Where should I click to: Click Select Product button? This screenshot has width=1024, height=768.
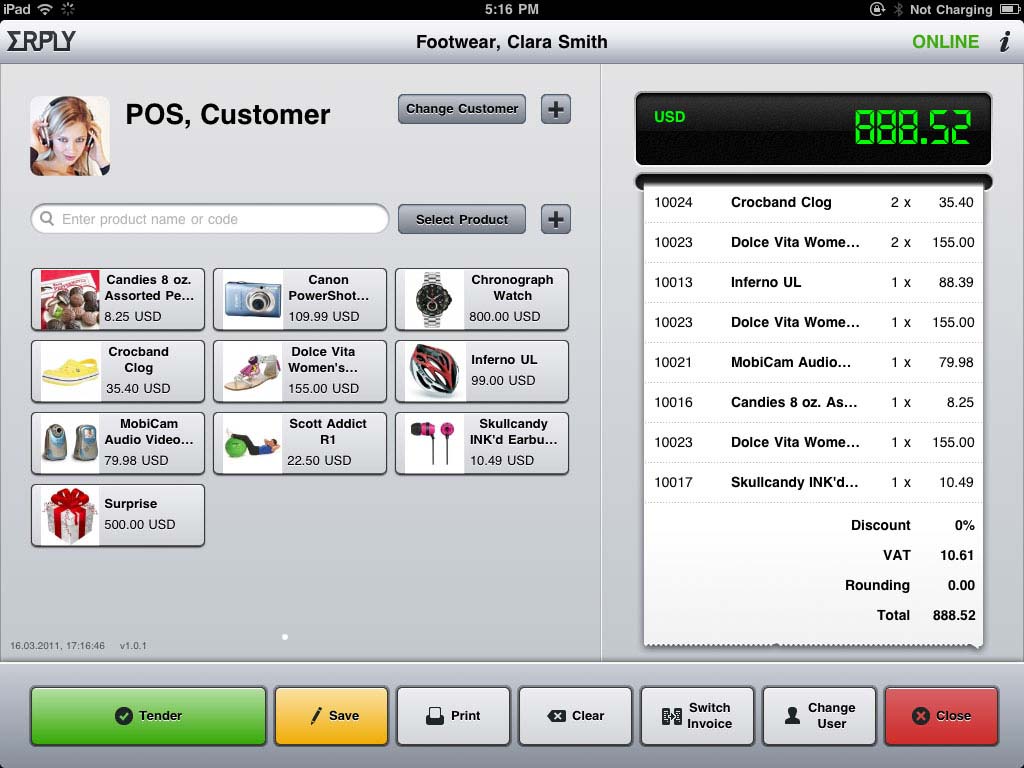click(x=462, y=219)
